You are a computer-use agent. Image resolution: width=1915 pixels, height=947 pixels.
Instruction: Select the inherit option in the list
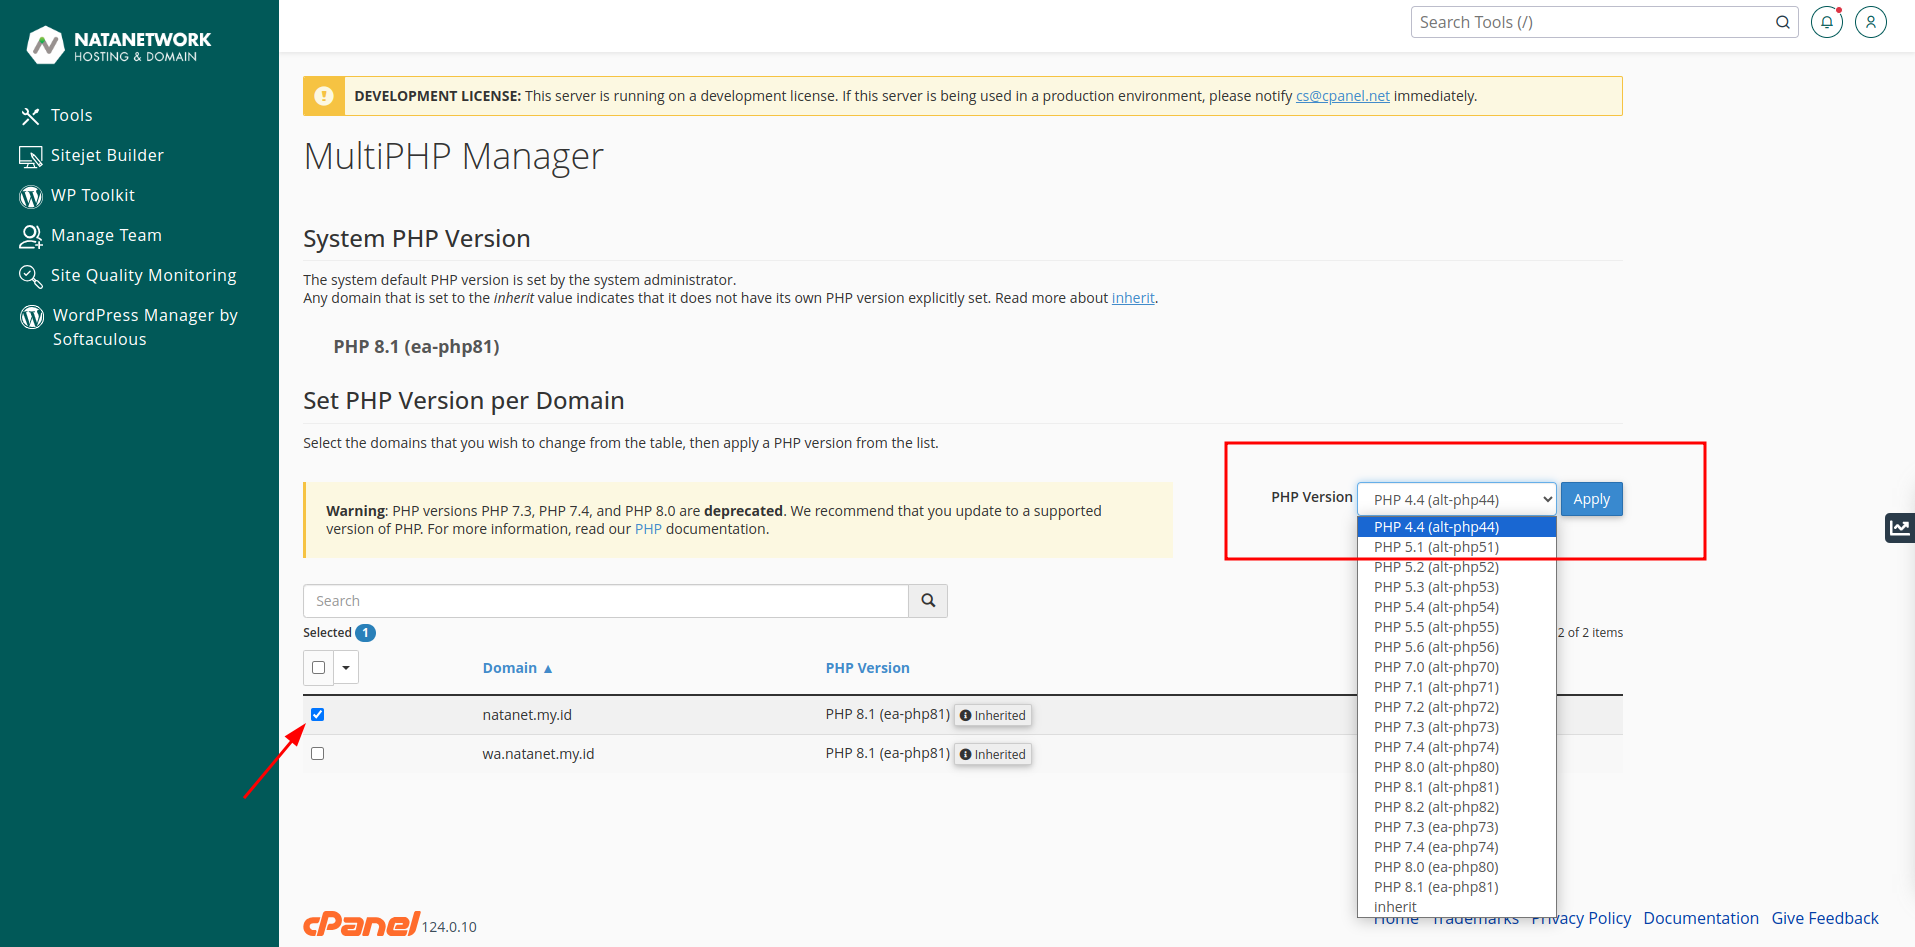(1456, 907)
